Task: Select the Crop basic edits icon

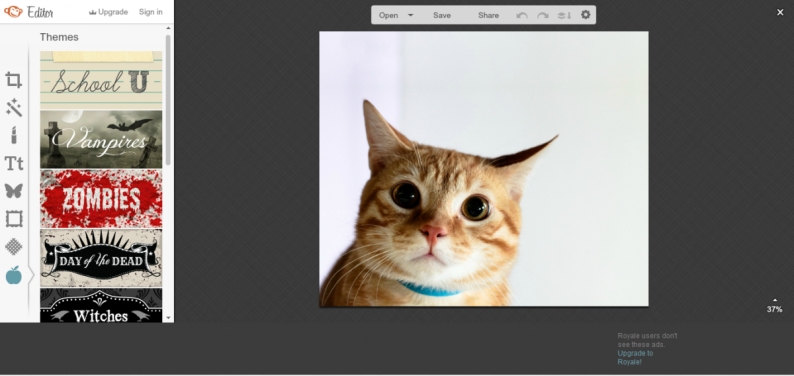Action: [x=14, y=80]
